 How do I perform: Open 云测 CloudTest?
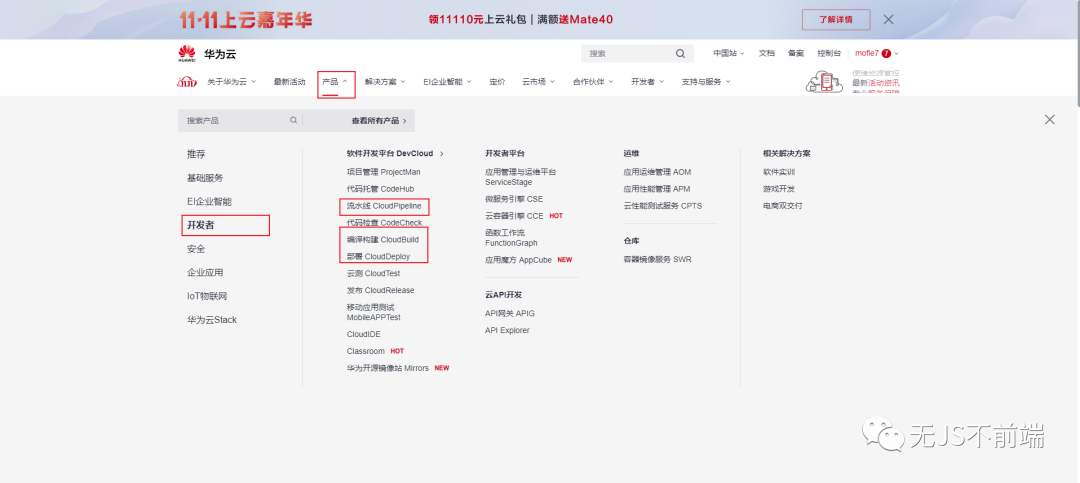373,274
